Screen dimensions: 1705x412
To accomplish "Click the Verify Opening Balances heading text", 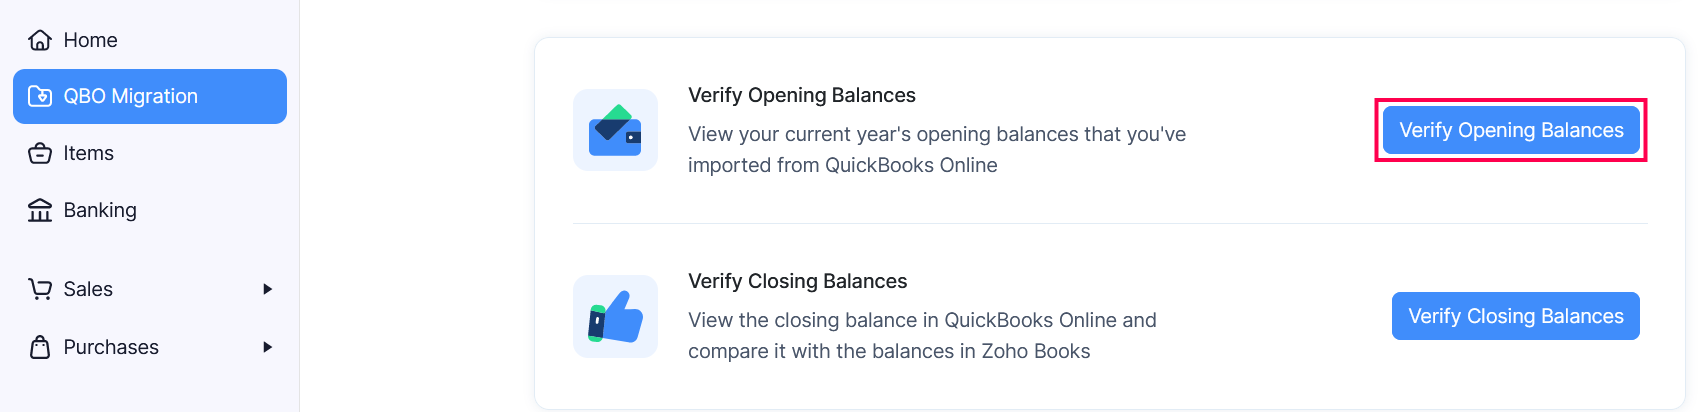I will [801, 95].
